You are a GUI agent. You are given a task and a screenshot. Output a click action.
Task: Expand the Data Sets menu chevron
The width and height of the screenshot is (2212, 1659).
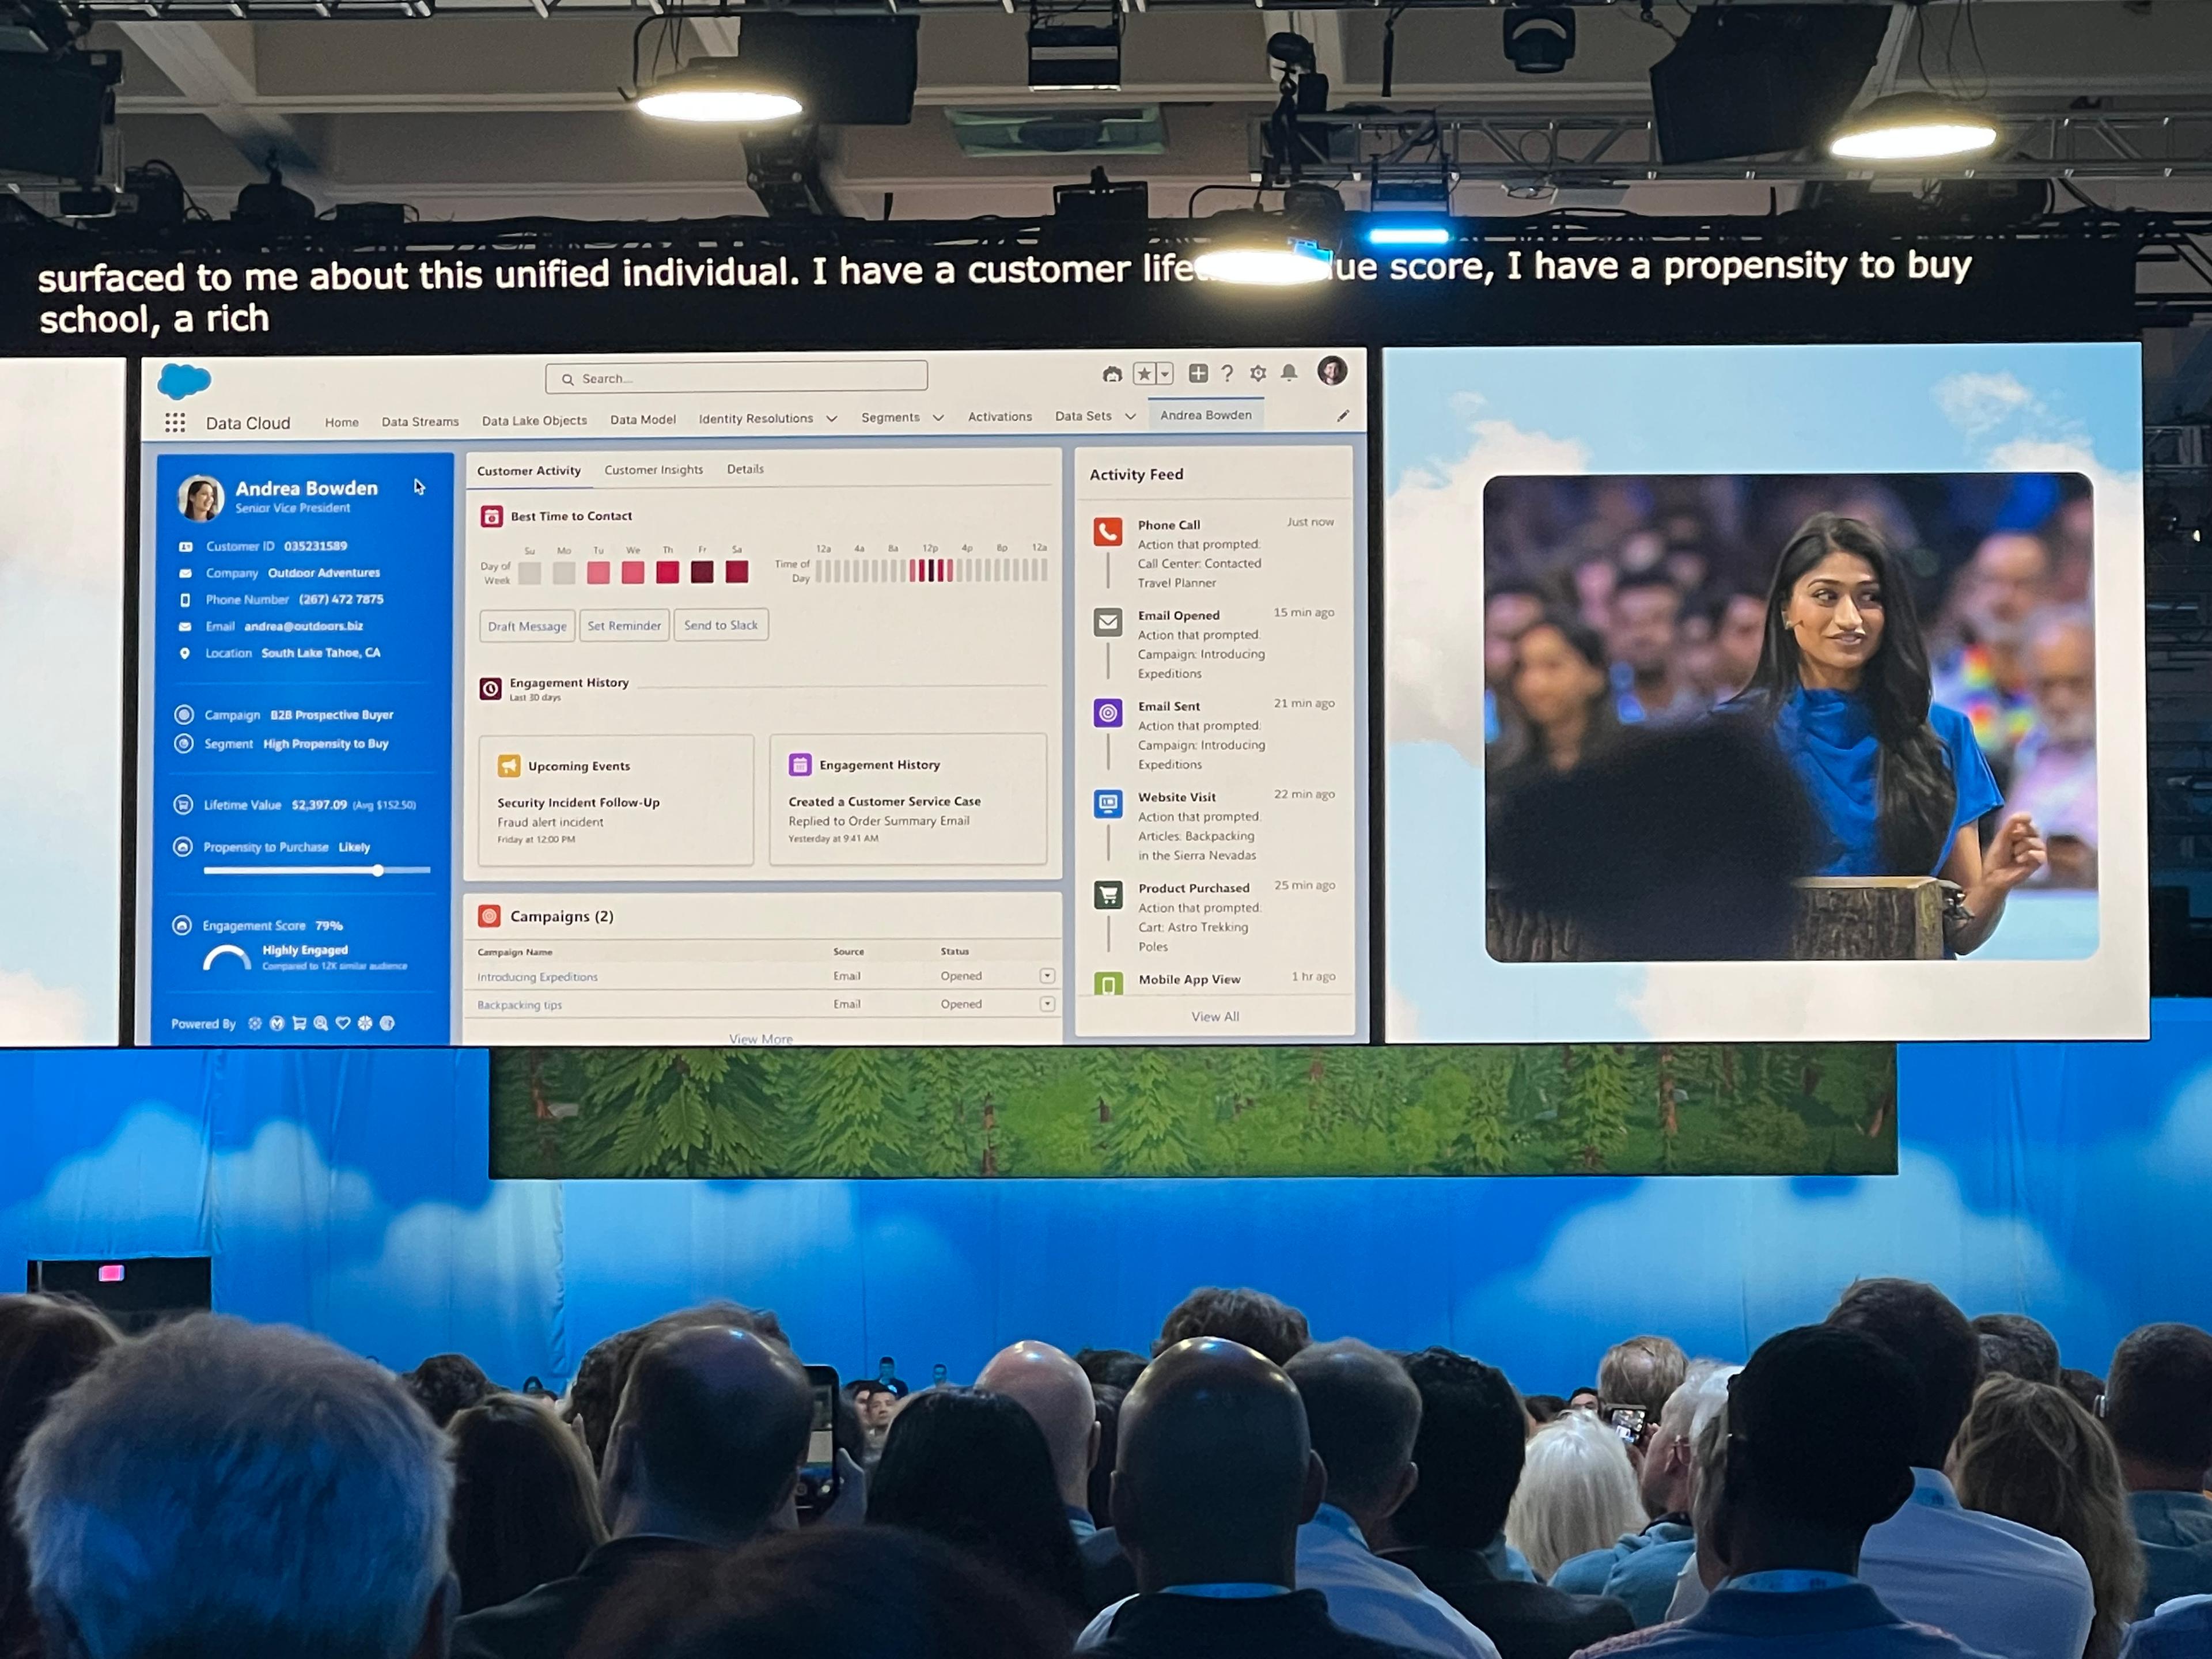1130,416
